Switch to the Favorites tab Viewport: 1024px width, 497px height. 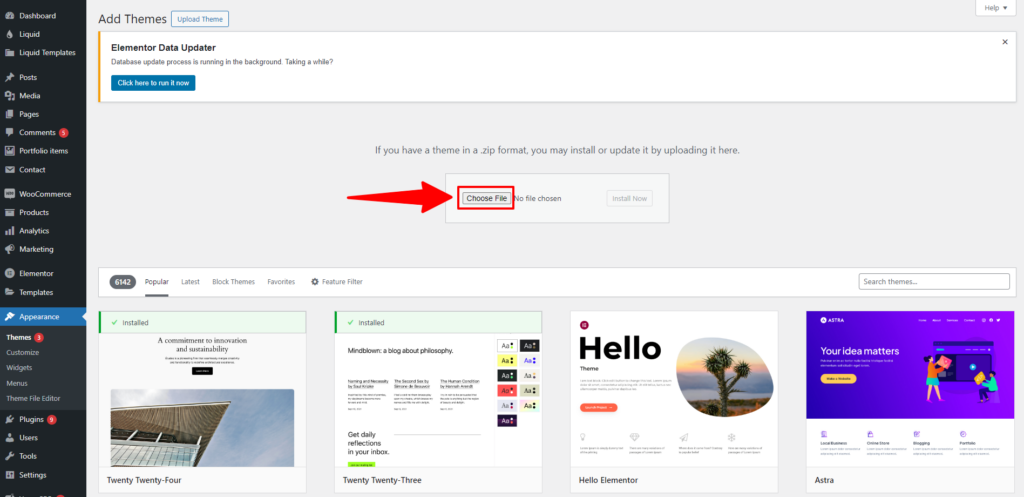[281, 281]
